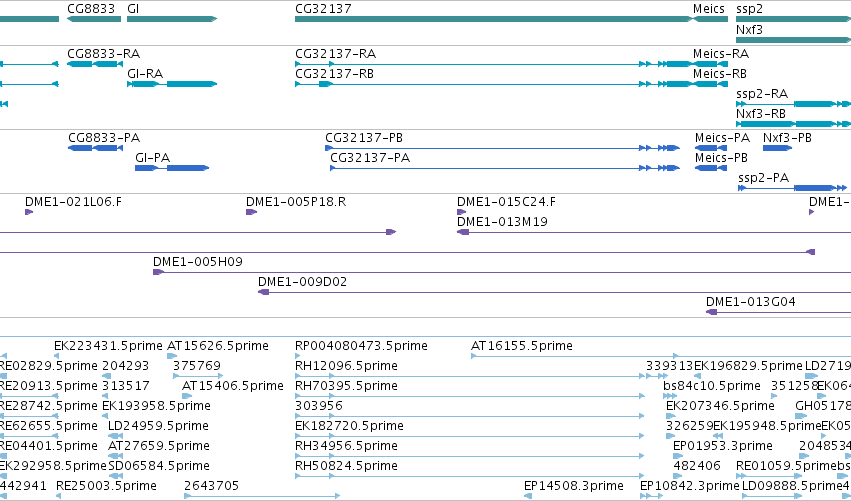This screenshot has width=851, height=501.
Task: Open the EK182720.5prime EST label
Action: [x=349, y=427]
